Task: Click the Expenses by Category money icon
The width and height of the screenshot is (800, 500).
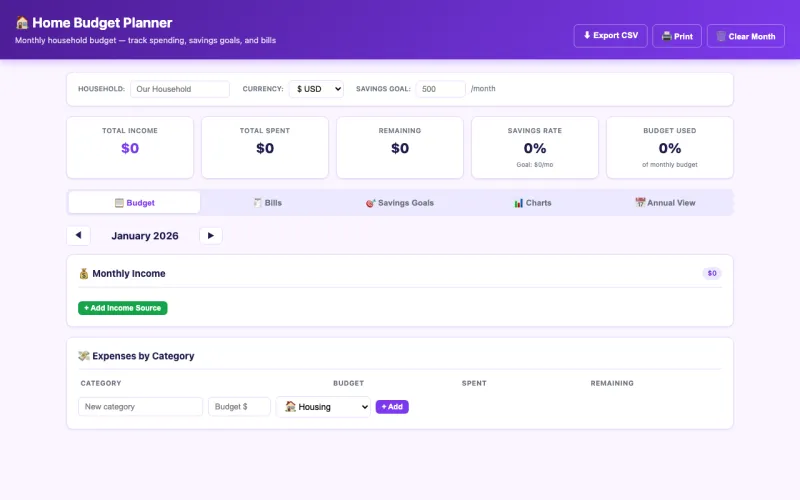Action: (x=84, y=356)
